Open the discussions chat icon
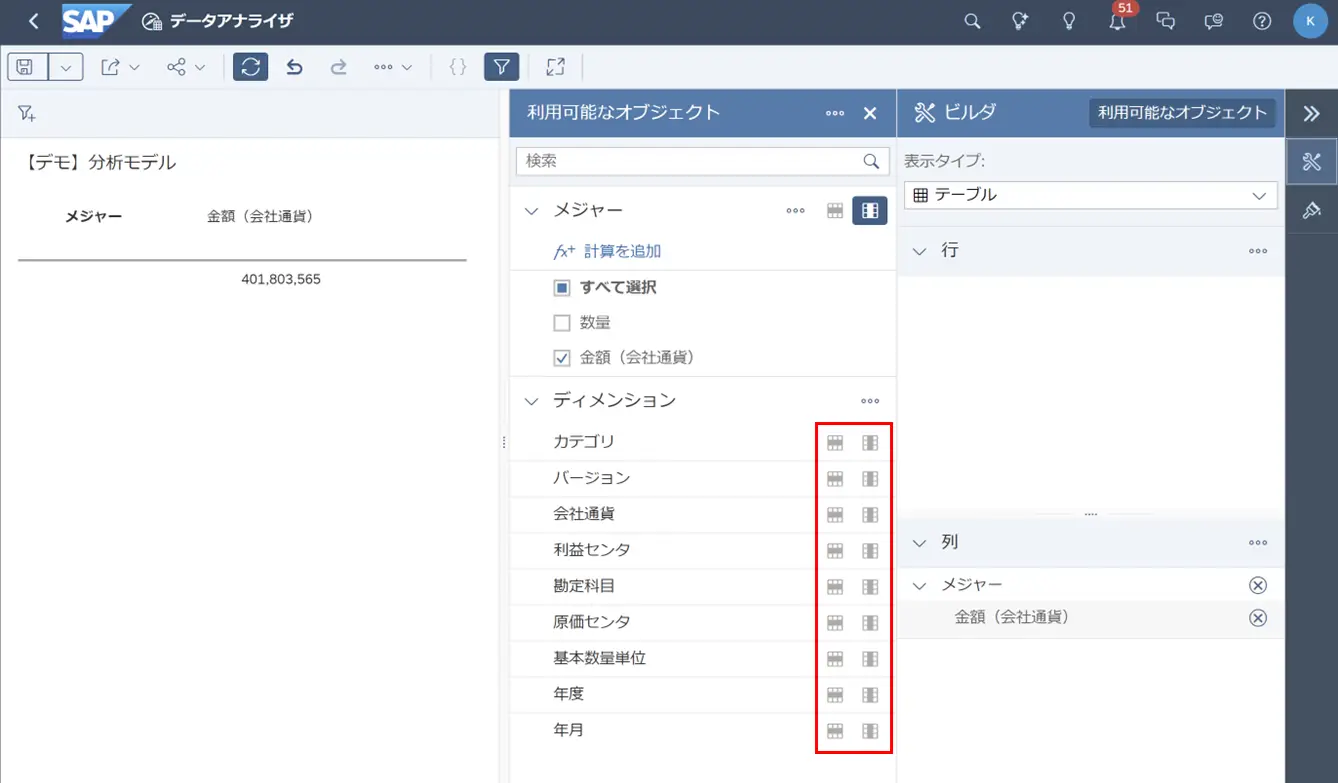This screenshot has width=1338, height=783. pos(1165,21)
